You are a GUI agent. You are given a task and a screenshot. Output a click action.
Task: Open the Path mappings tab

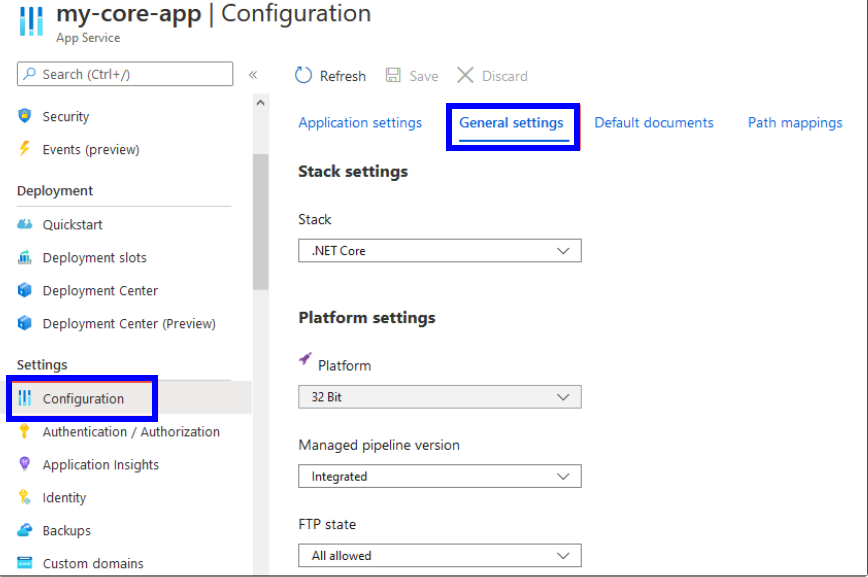click(795, 122)
